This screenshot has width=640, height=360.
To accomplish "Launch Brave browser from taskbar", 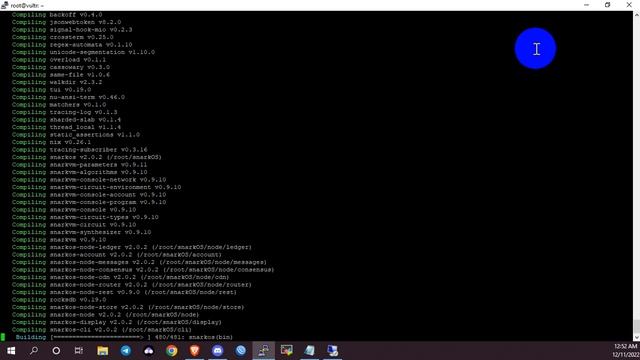I will coord(195,351).
